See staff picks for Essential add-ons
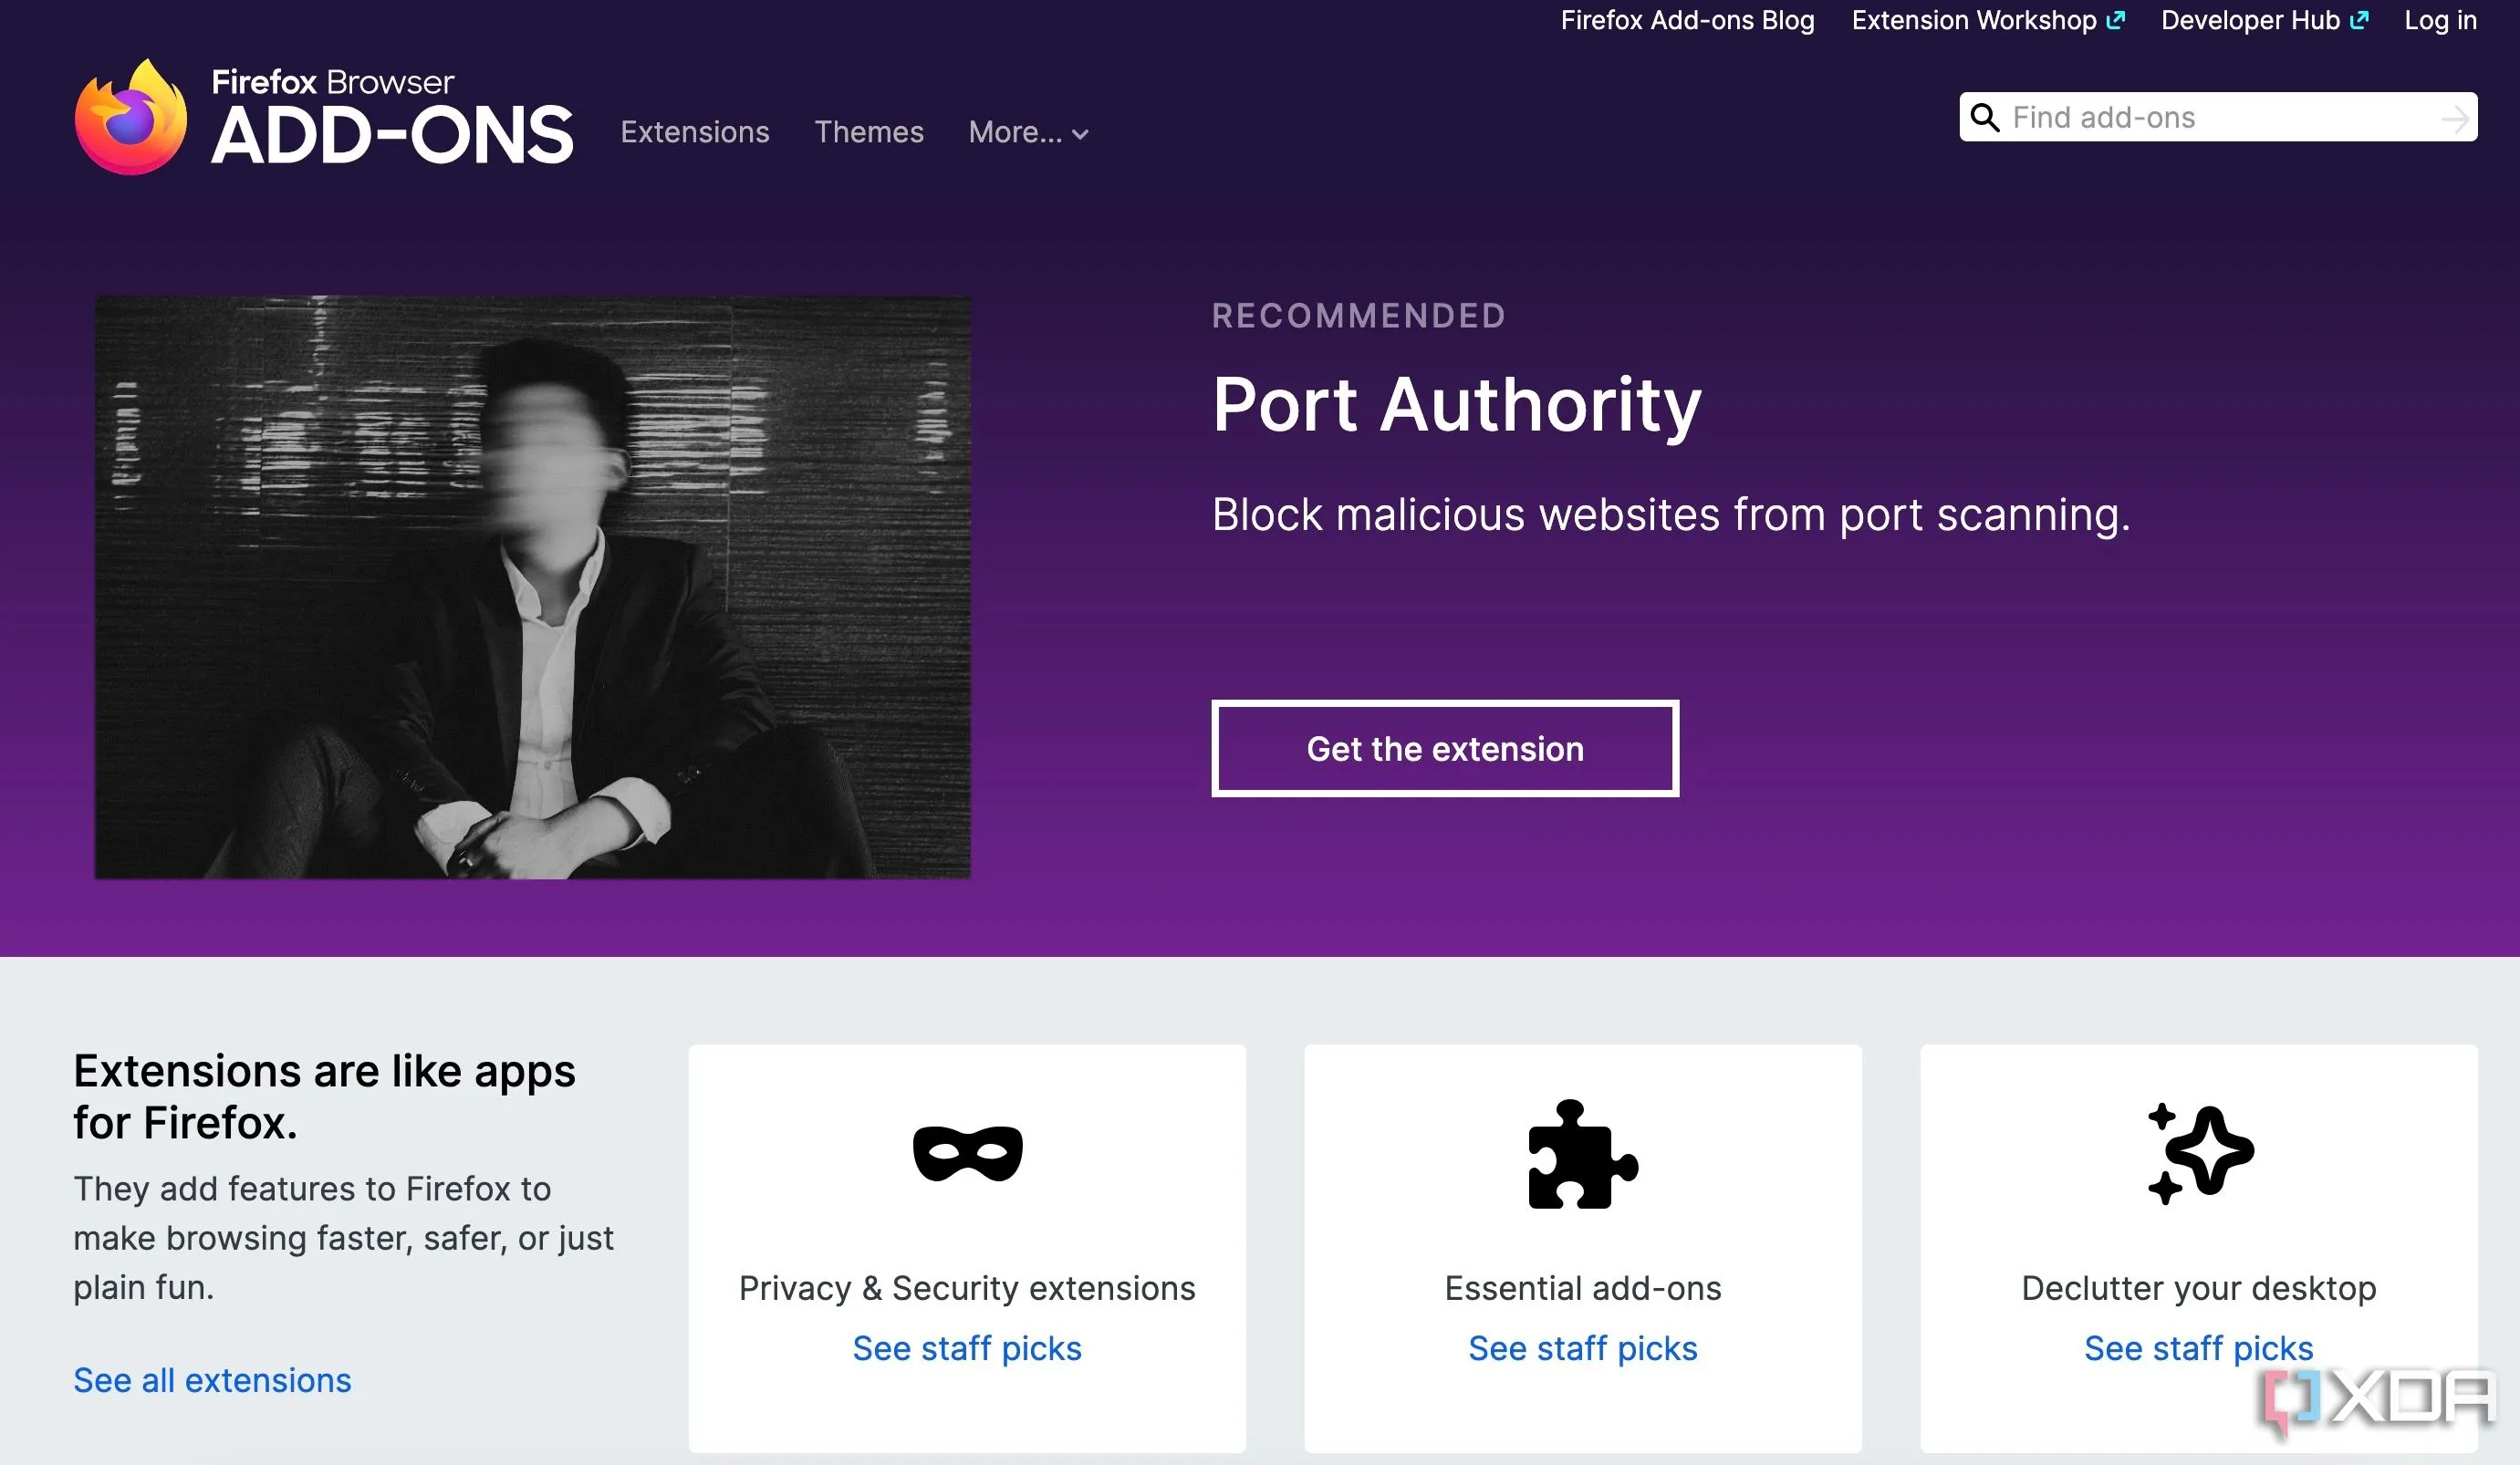 coord(1582,1348)
